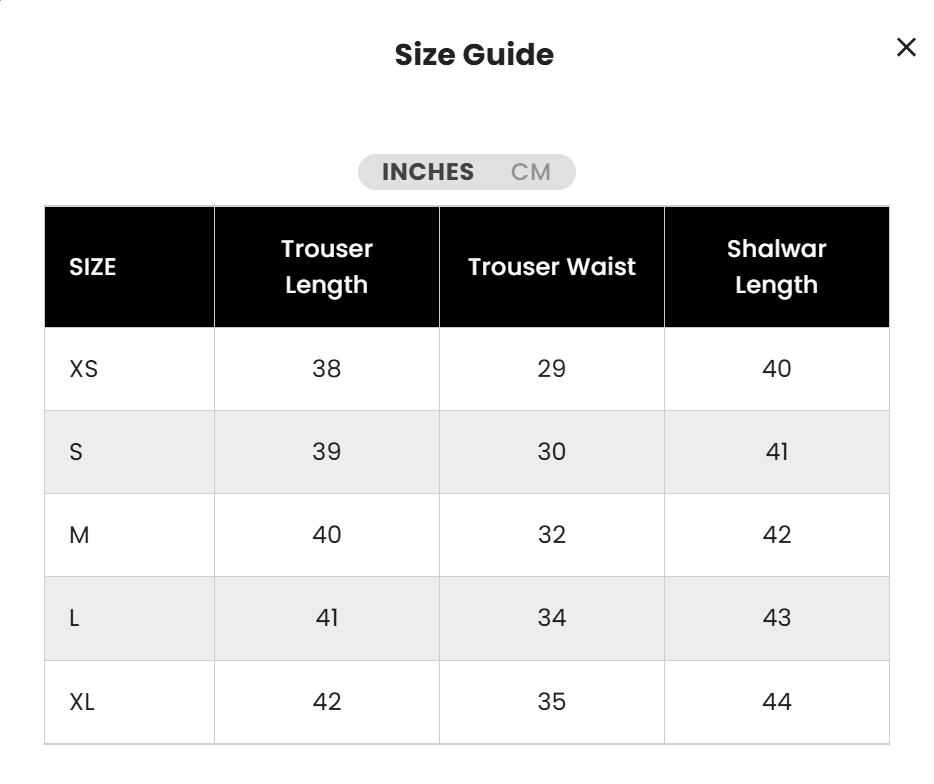The height and width of the screenshot is (784, 934).
Task: Select INCHES unit option
Action: (x=428, y=172)
